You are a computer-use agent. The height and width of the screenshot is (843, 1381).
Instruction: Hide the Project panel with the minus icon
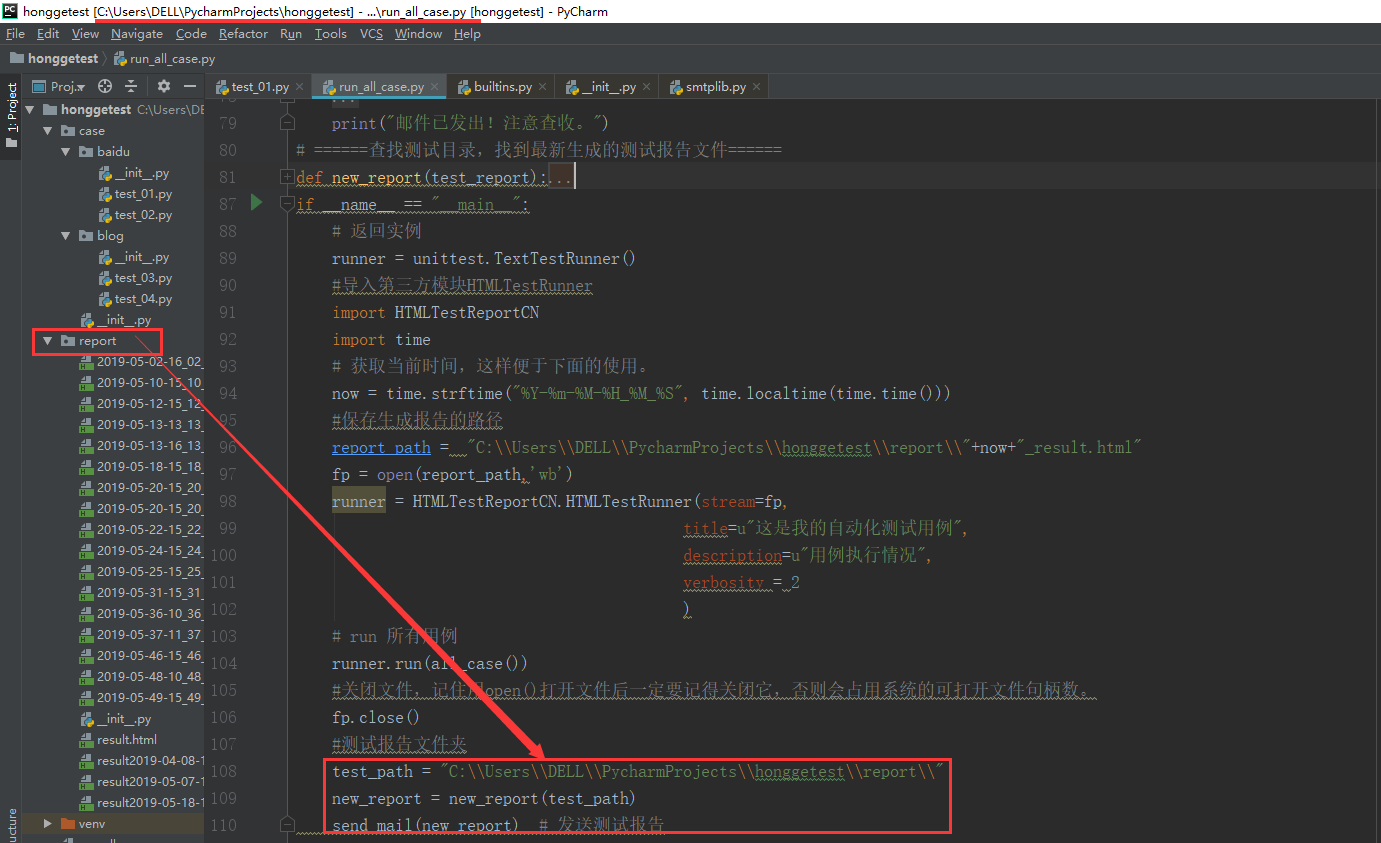click(189, 87)
